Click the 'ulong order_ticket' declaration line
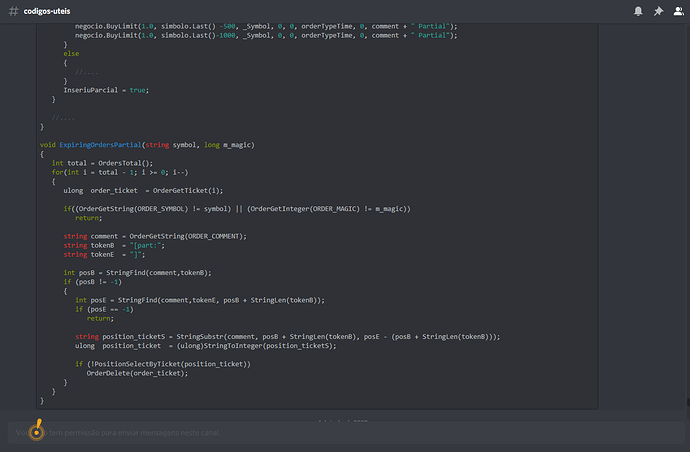690x452 pixels. click(143, 190)
